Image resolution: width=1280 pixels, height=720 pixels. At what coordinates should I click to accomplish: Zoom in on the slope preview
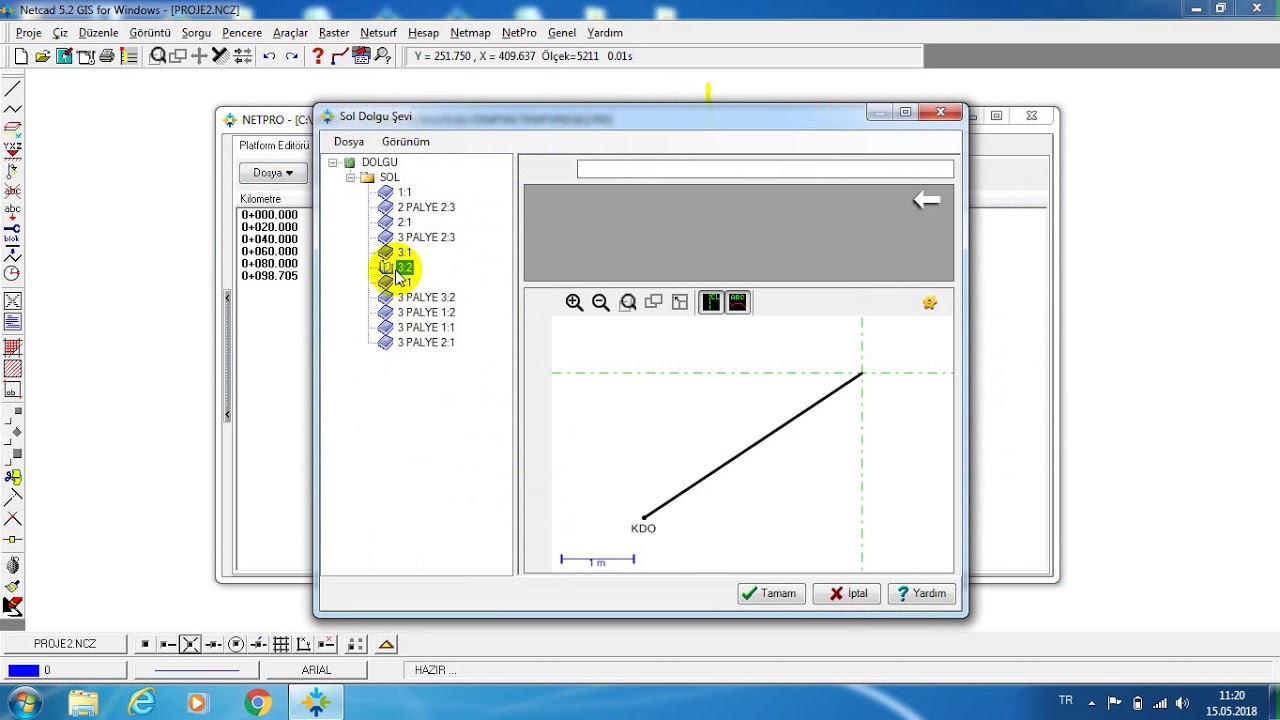574,302
